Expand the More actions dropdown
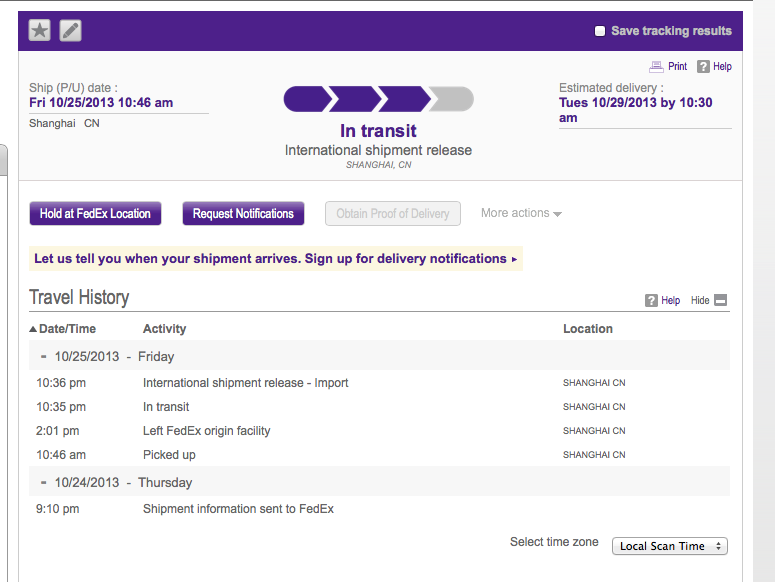This screenshot has width=775, height=582. click(521, 213)
